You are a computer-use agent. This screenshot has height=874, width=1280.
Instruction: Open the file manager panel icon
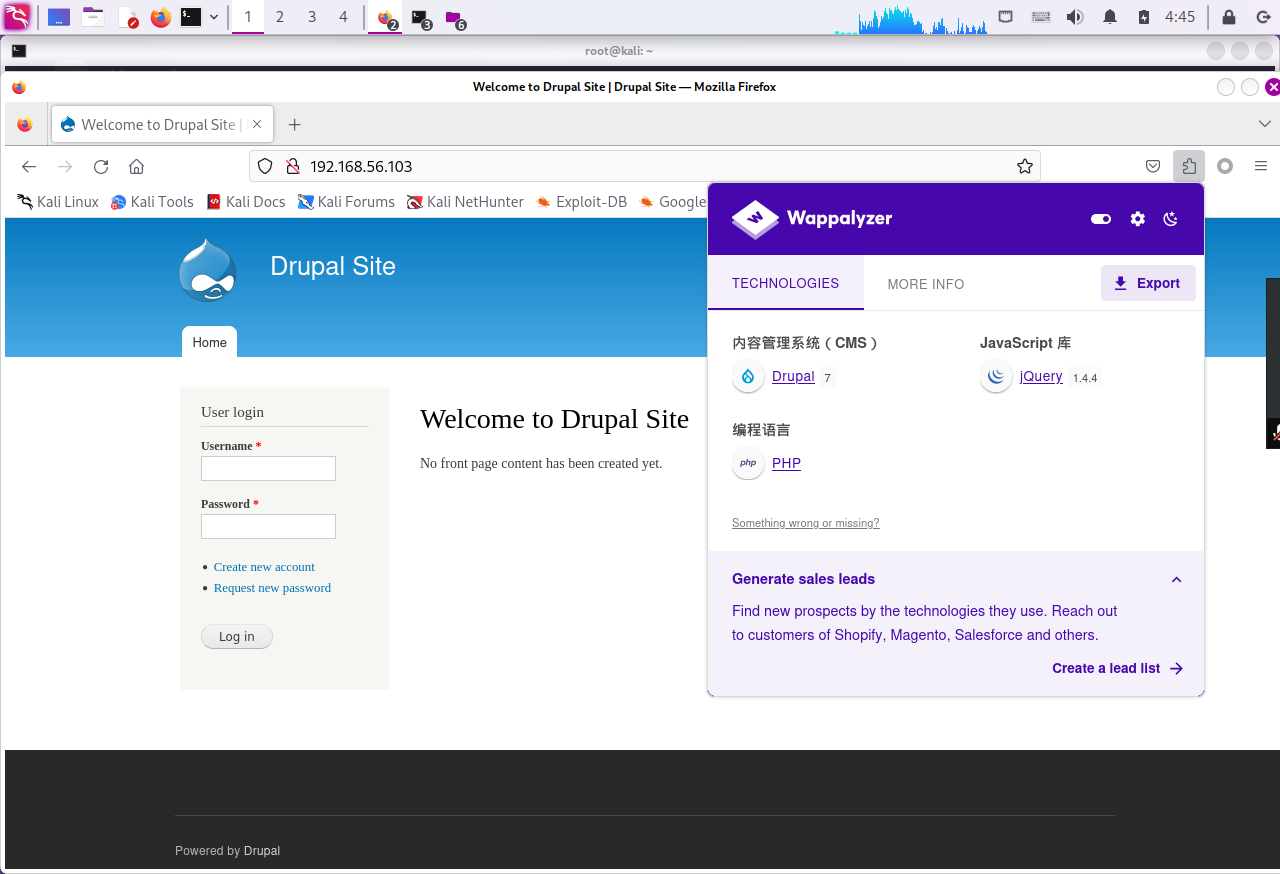[x=93, y=17]
